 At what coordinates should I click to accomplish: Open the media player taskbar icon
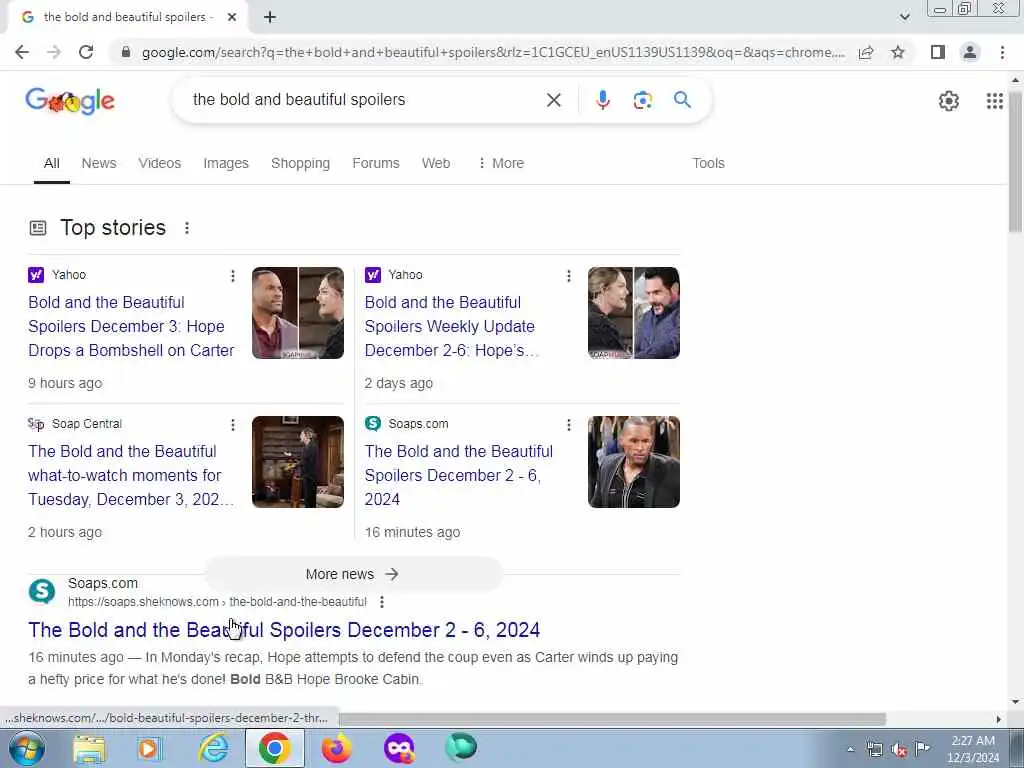coord(149,748)
